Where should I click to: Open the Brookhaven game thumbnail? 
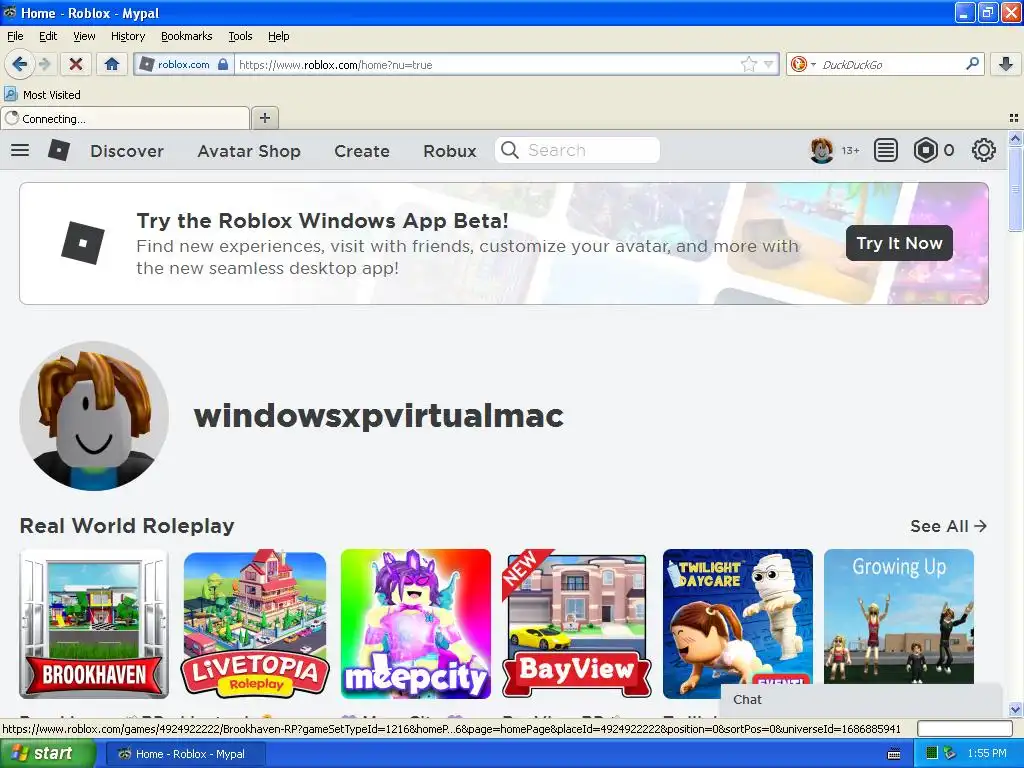point(94,624)
